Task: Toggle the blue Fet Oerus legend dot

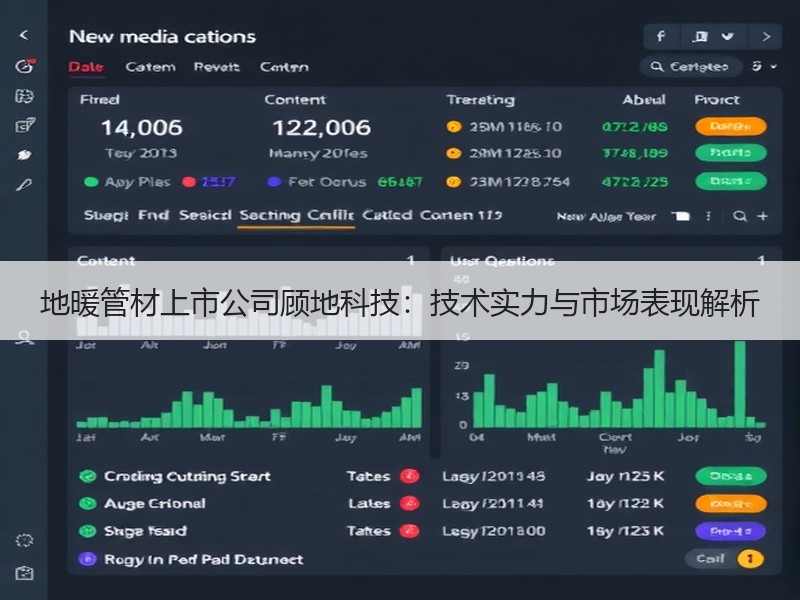Action: coord(274,182)
